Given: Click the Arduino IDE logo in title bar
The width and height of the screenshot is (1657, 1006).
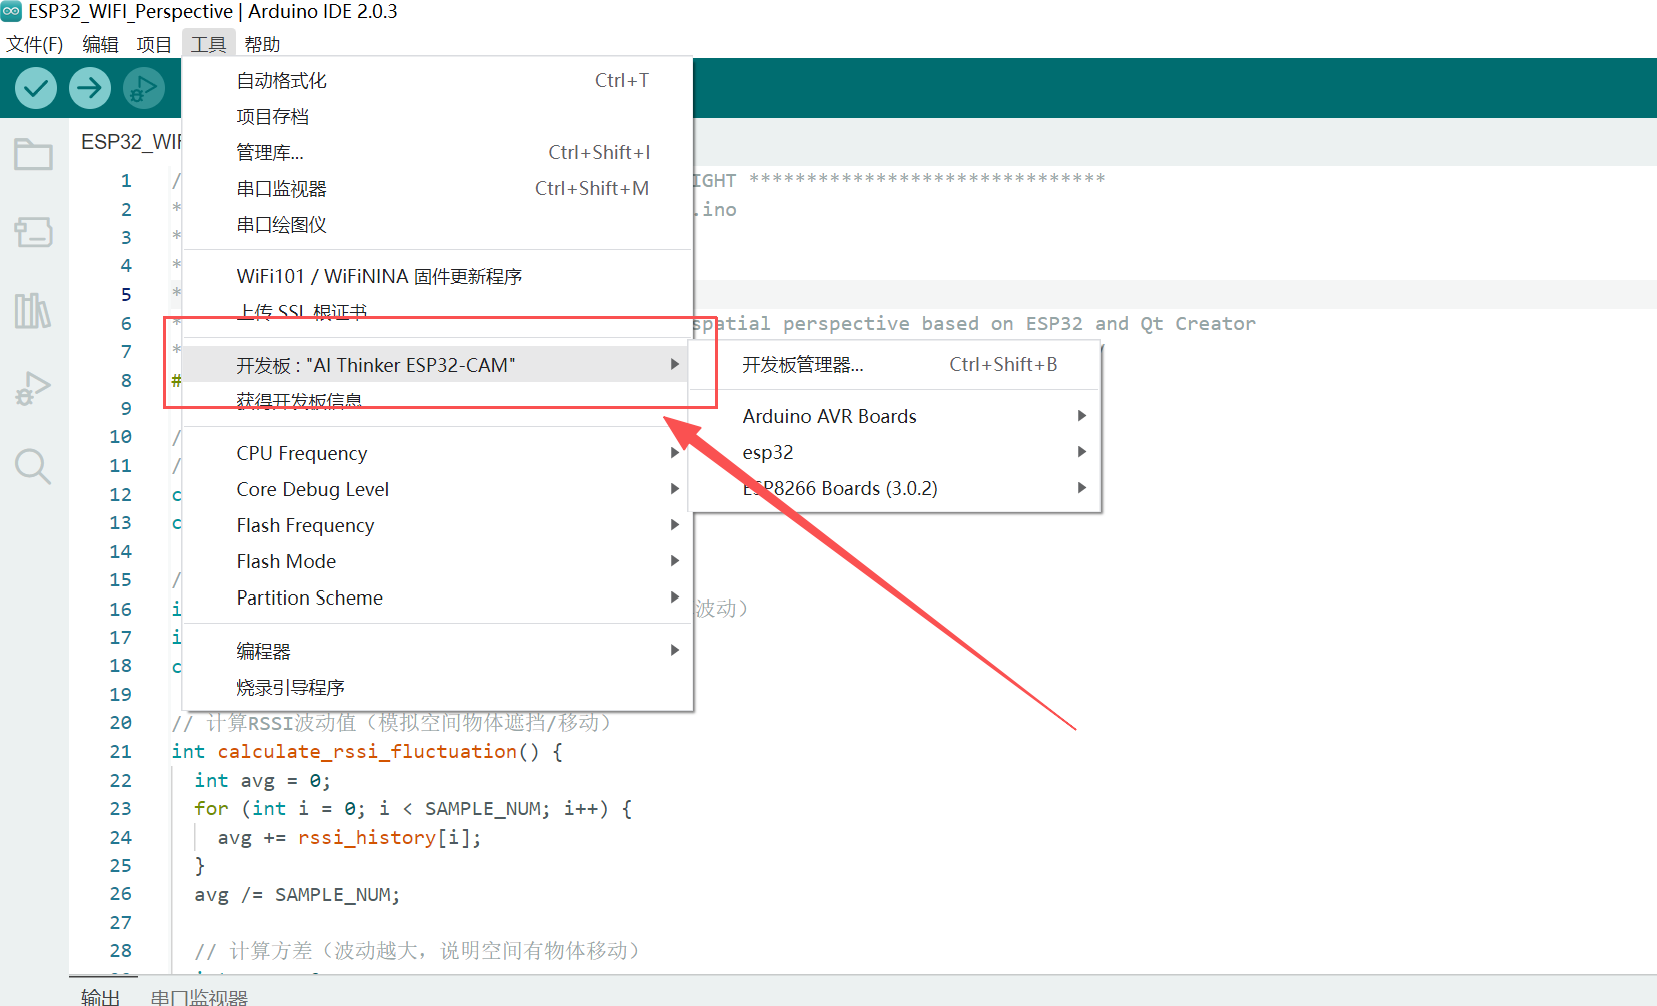Looking at the screenshot, I should click(11, 12).
